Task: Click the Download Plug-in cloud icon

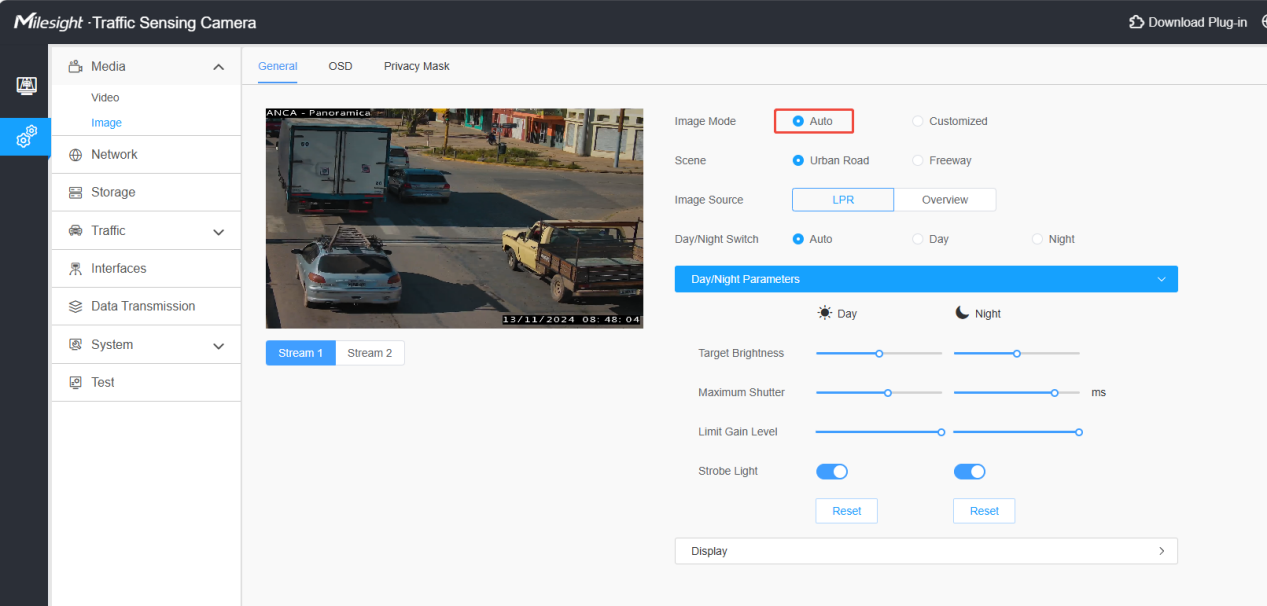Action: (1136, 22)
